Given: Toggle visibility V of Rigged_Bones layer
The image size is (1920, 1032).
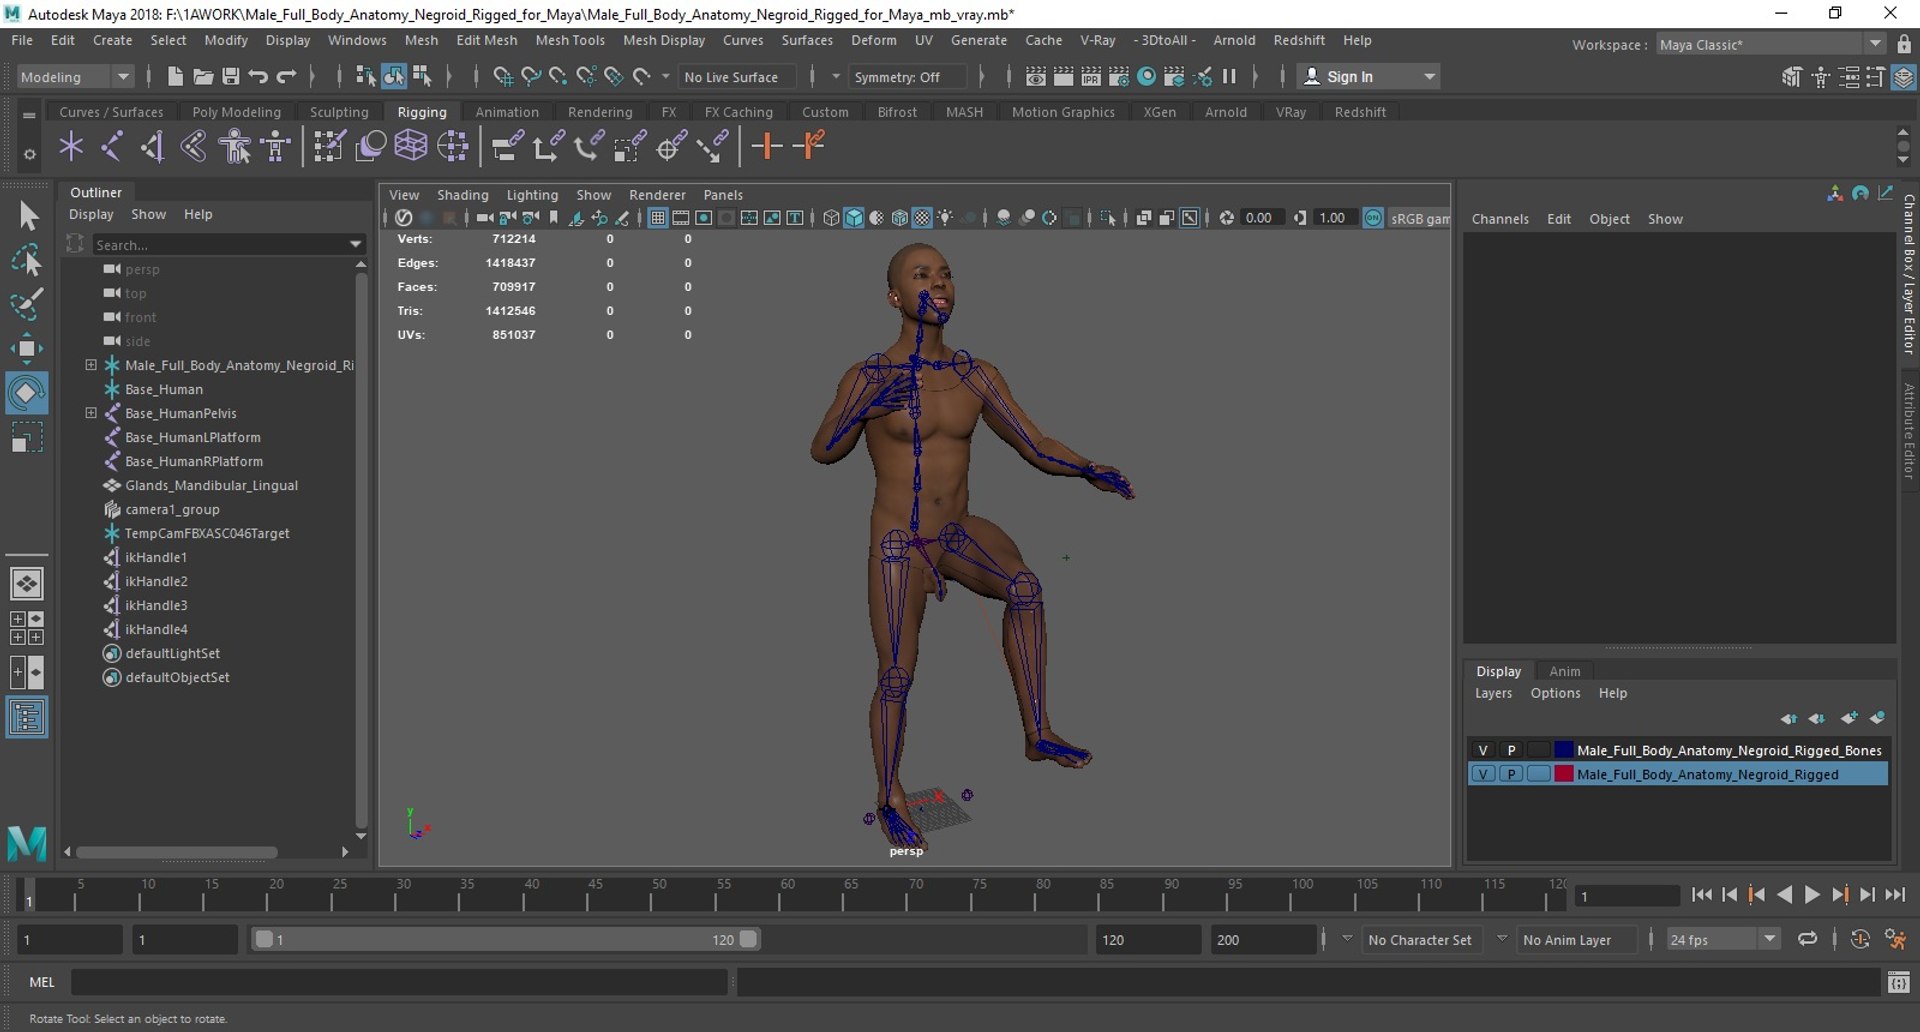Looking at the screenshot, I should [1483, 750].
